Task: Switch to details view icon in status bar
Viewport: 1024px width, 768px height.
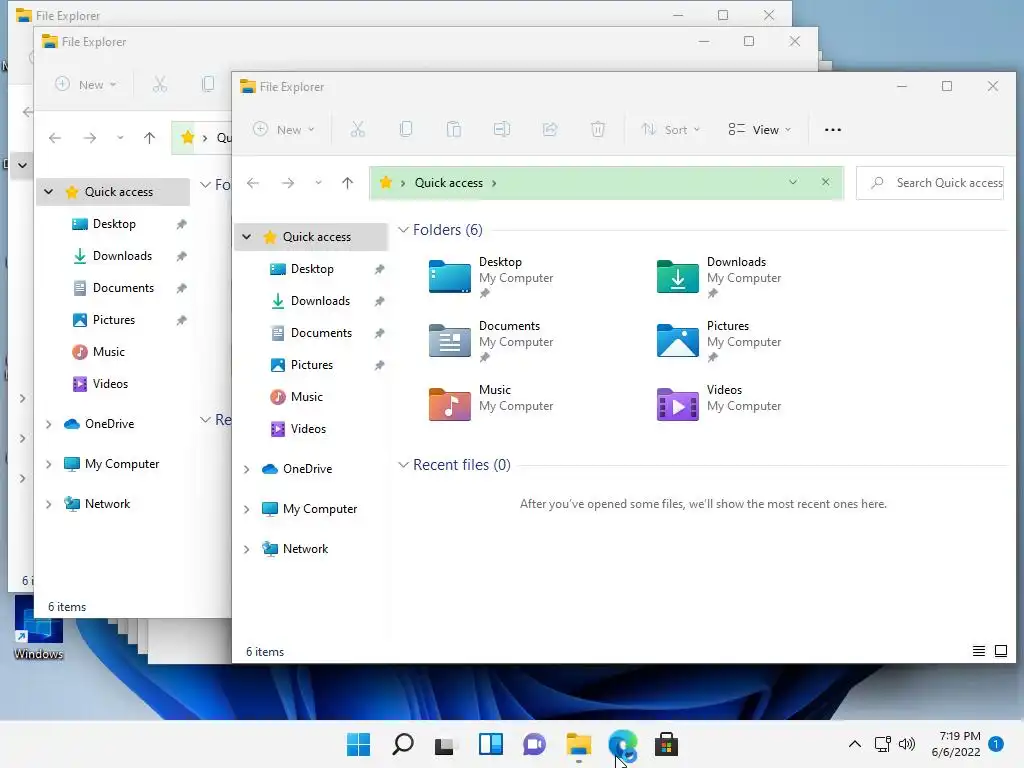Action: (x=978, y=651)
